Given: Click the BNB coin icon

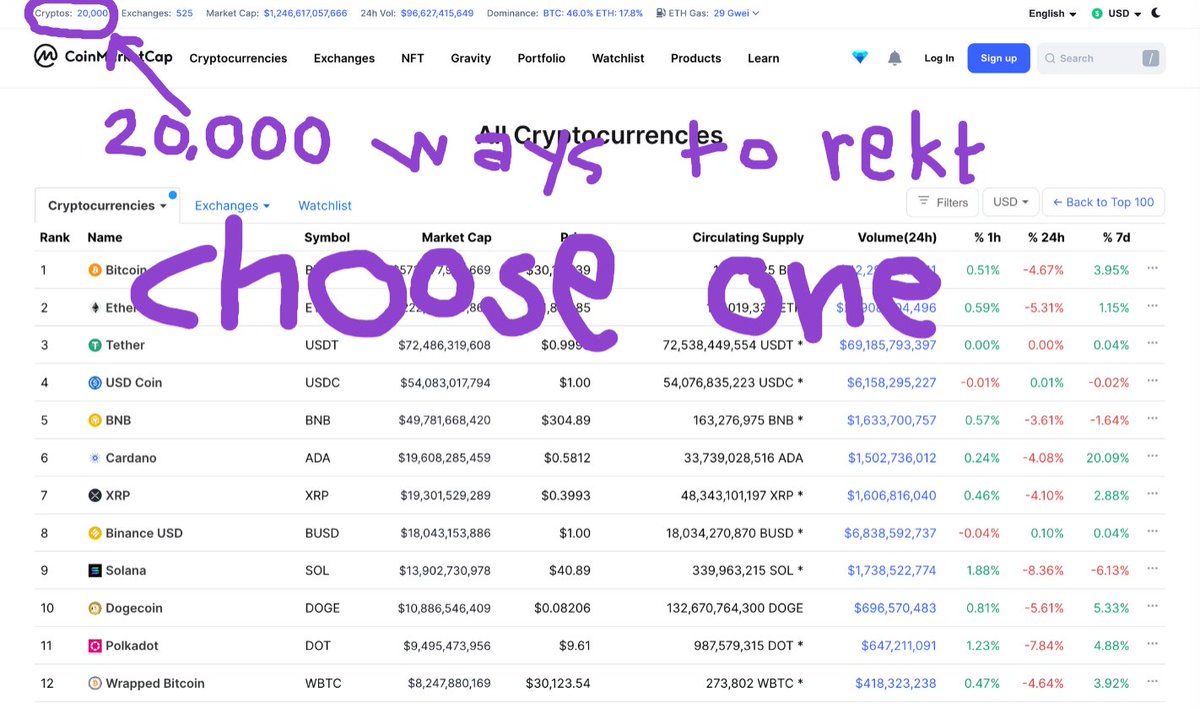Looking at the screenshot, I should [95, 420].
